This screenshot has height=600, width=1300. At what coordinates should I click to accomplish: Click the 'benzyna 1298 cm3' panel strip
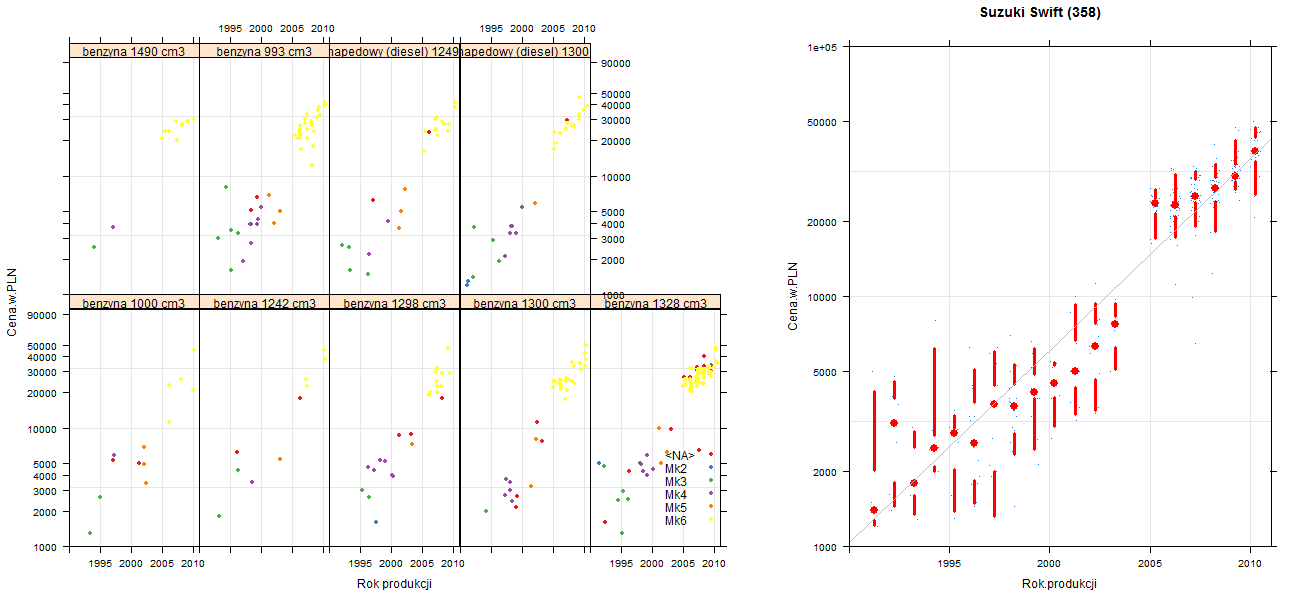(394, 302)
